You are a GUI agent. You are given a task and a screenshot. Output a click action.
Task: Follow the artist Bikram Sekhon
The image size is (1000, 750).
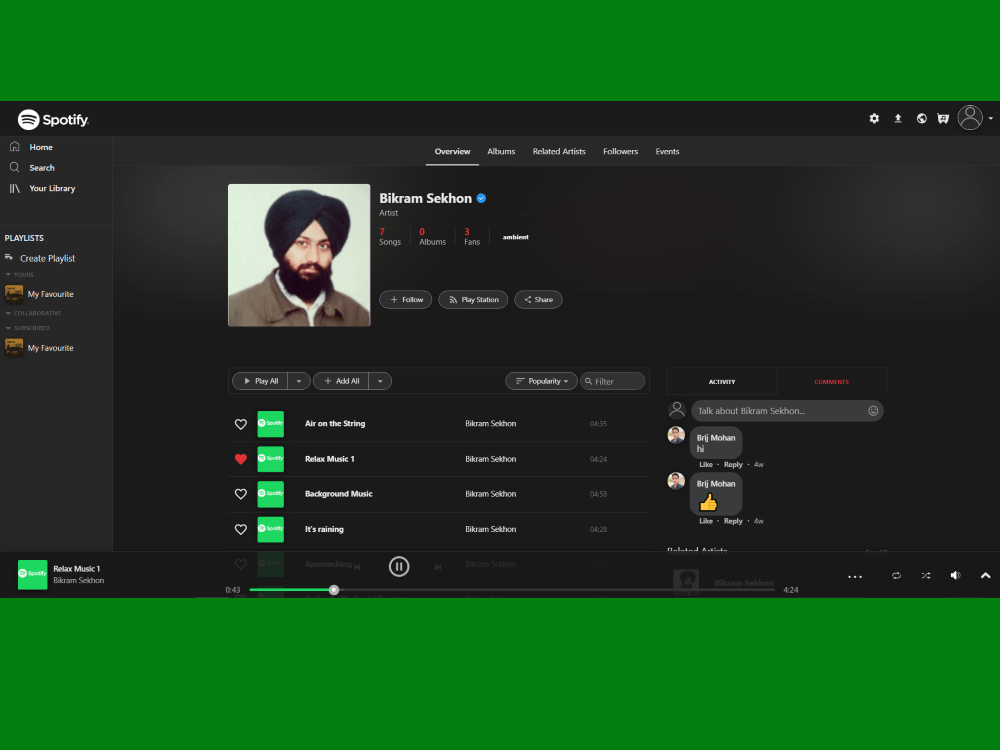coord(405,299)
